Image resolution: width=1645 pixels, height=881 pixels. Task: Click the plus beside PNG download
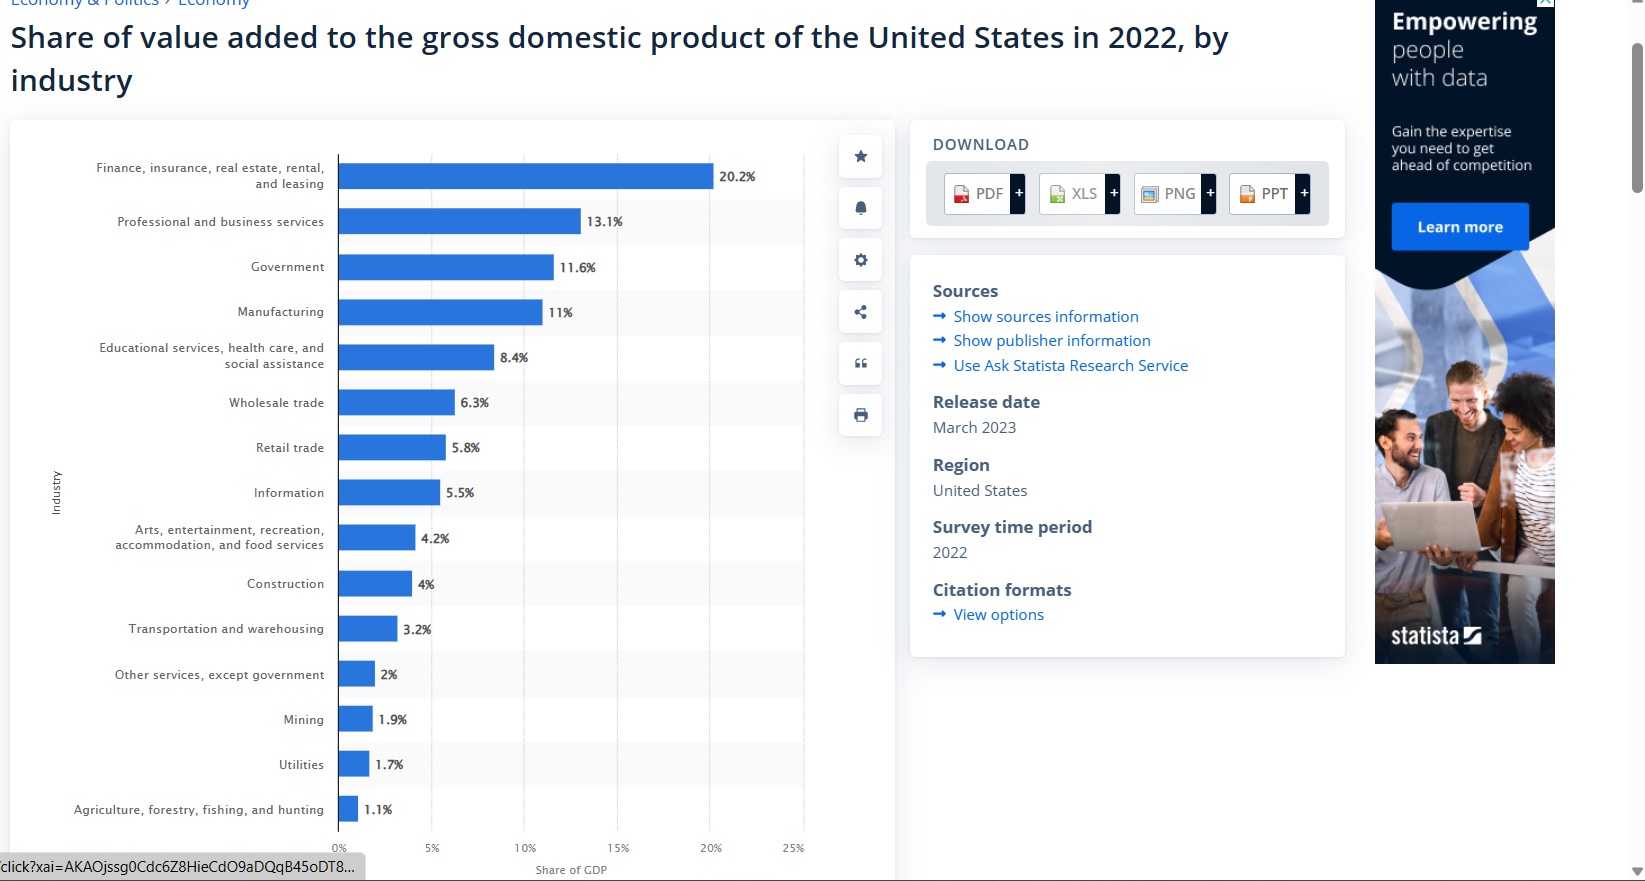click(1209, 194)
